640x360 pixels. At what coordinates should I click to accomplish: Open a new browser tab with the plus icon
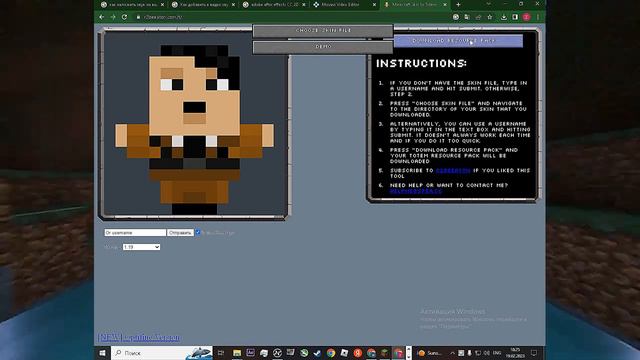[458, 4]
